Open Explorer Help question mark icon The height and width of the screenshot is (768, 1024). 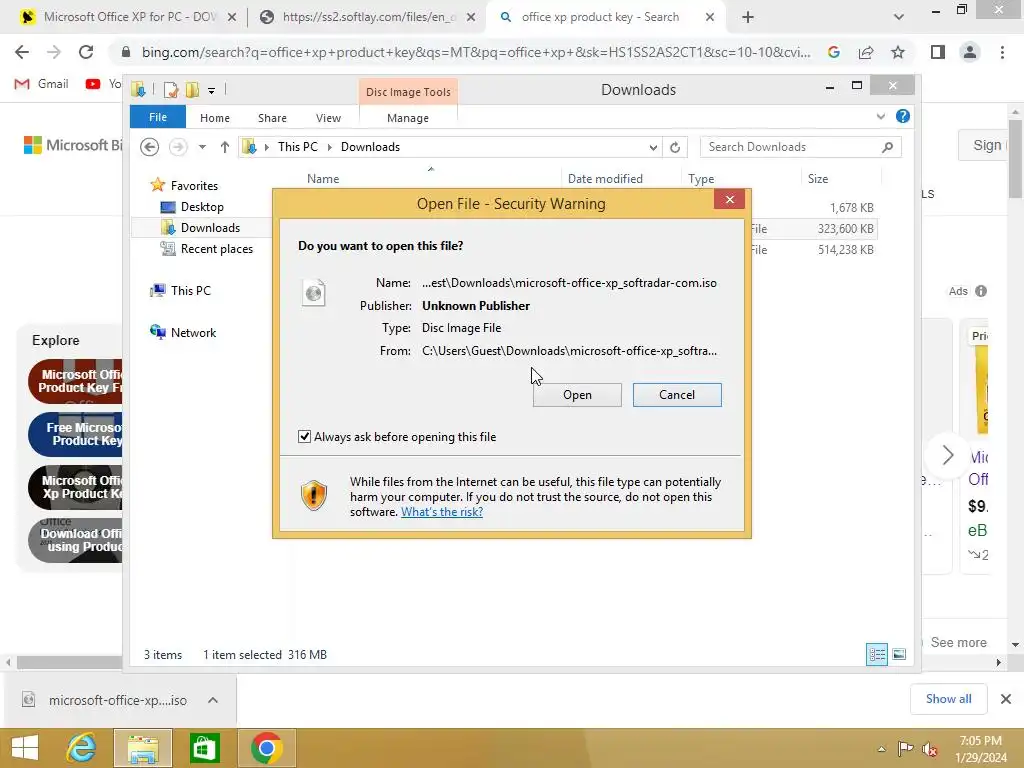coord(903,116)
